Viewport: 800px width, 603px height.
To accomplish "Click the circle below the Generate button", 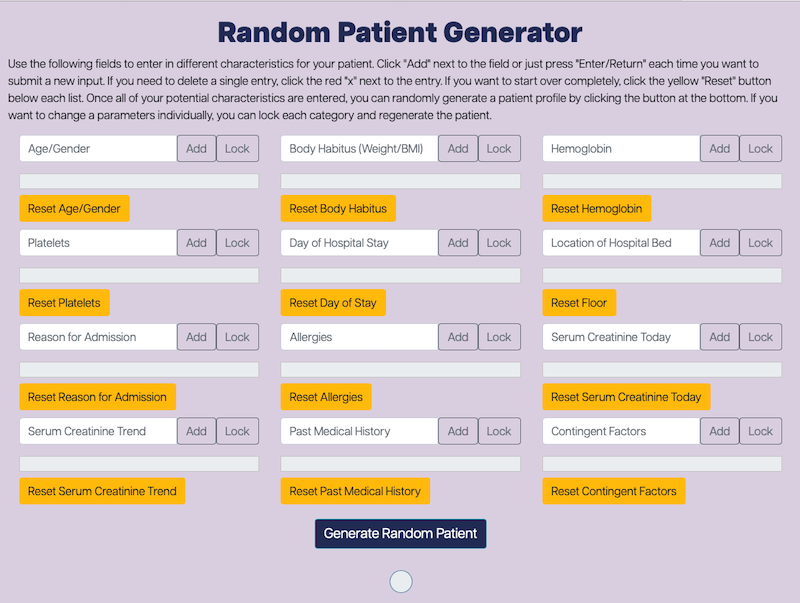I will [x=401, y=582].
